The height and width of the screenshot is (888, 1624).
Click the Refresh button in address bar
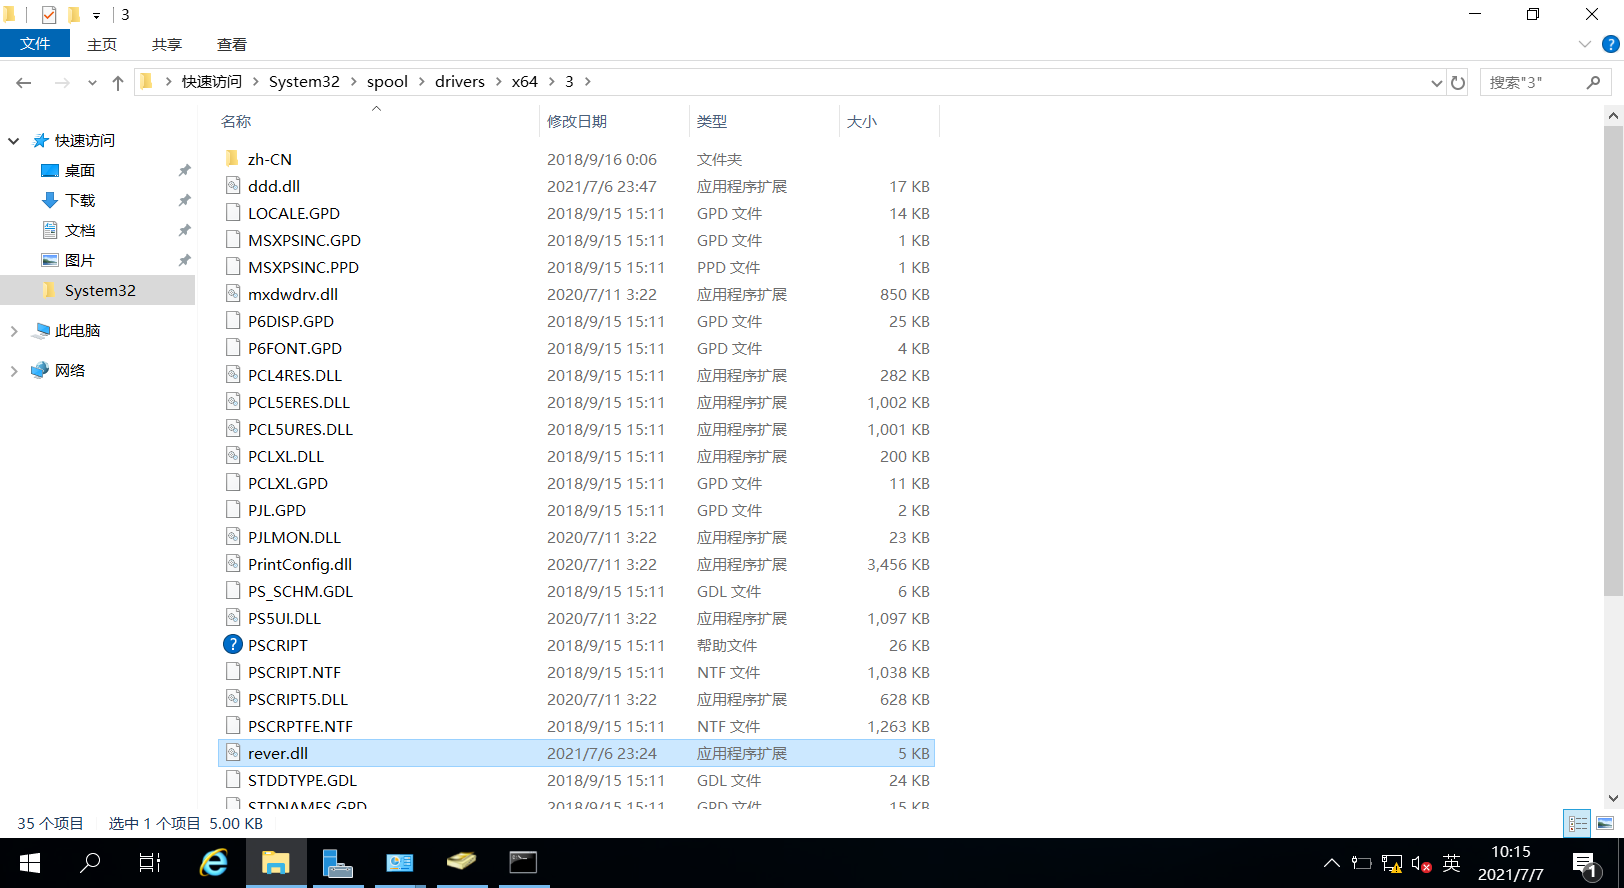coord(1458,83)
